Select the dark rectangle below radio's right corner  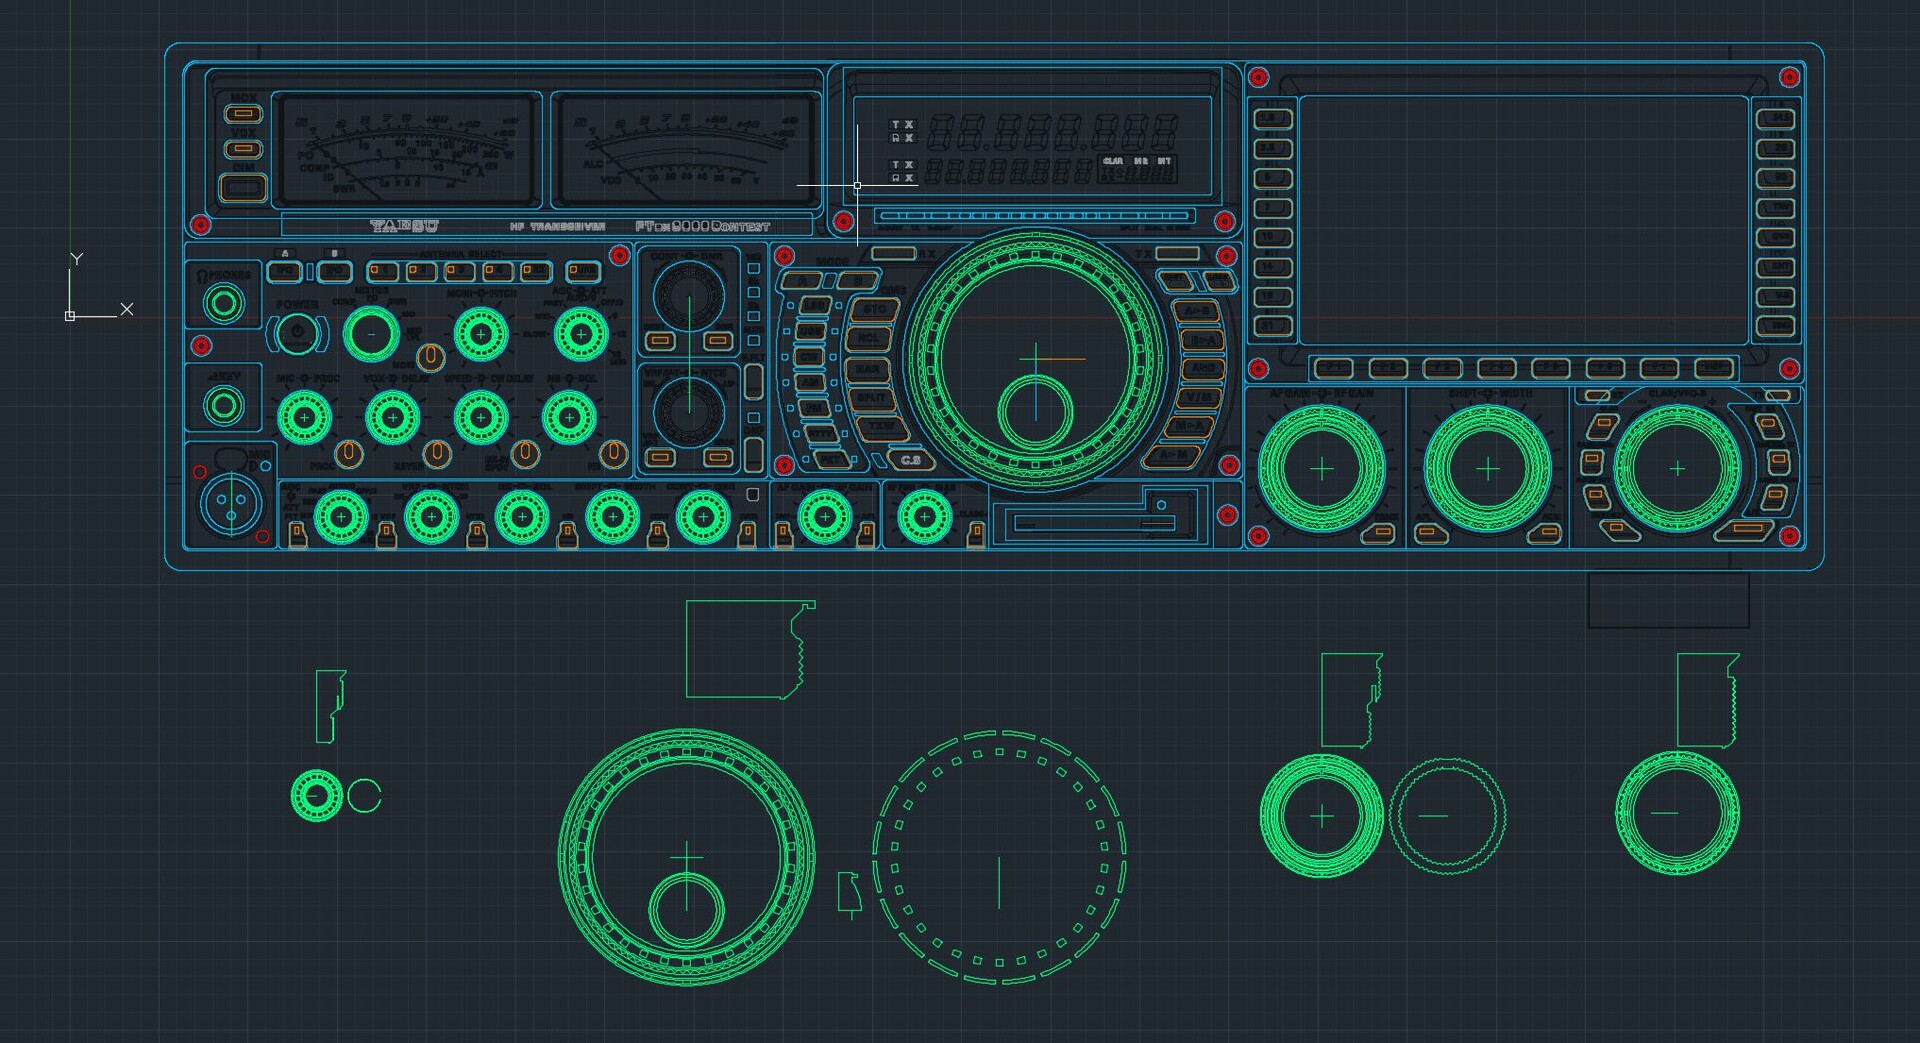pyautogui.click(x=1668, y=599)
